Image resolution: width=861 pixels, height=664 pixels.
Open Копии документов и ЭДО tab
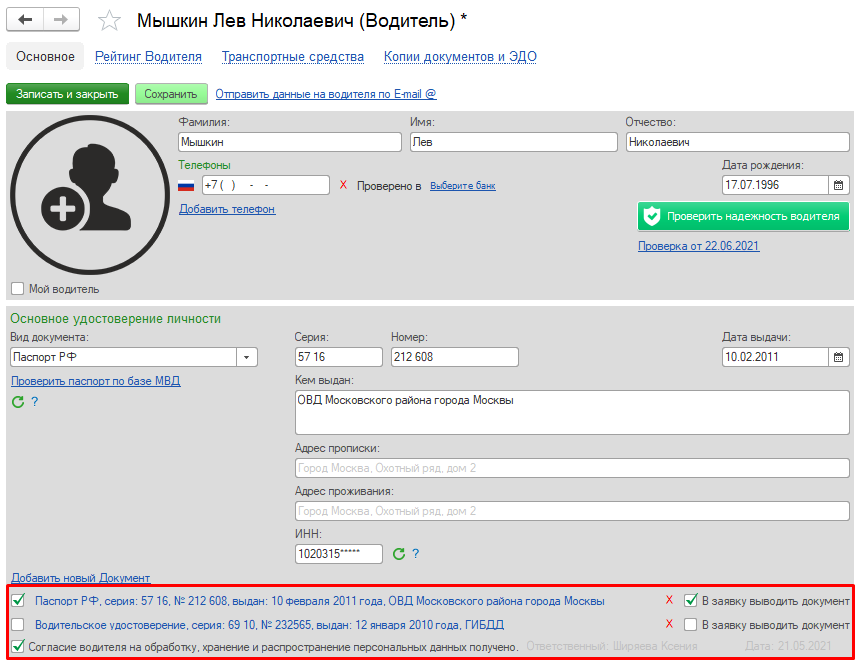460,57
